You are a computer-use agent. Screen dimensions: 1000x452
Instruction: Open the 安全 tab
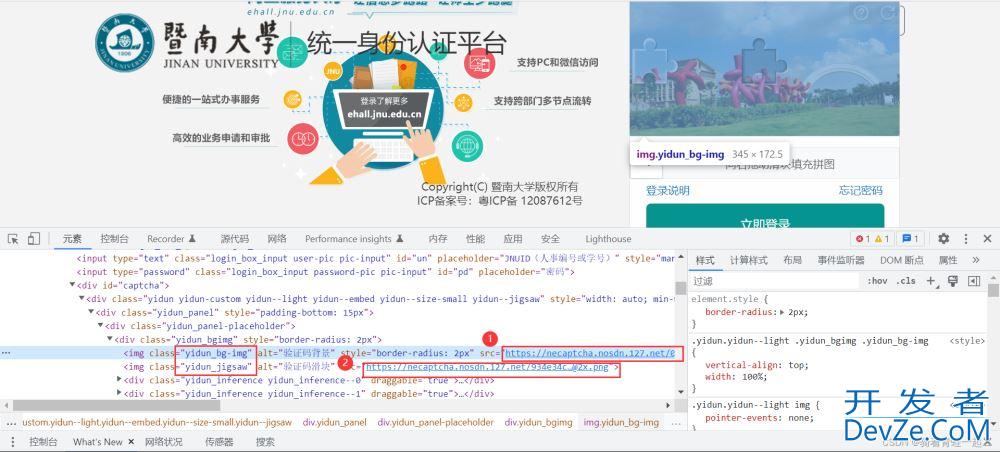point(550,238)
